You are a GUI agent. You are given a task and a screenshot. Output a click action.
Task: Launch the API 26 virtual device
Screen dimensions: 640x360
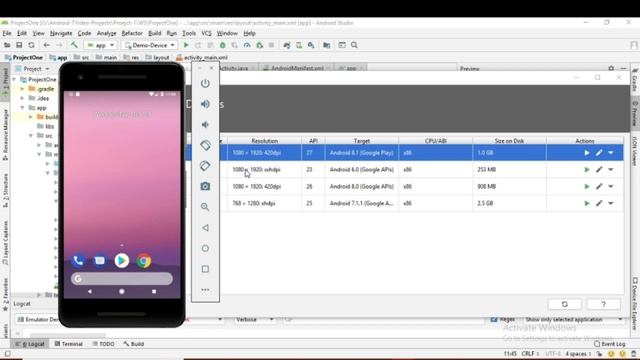(x=587, y=187)
